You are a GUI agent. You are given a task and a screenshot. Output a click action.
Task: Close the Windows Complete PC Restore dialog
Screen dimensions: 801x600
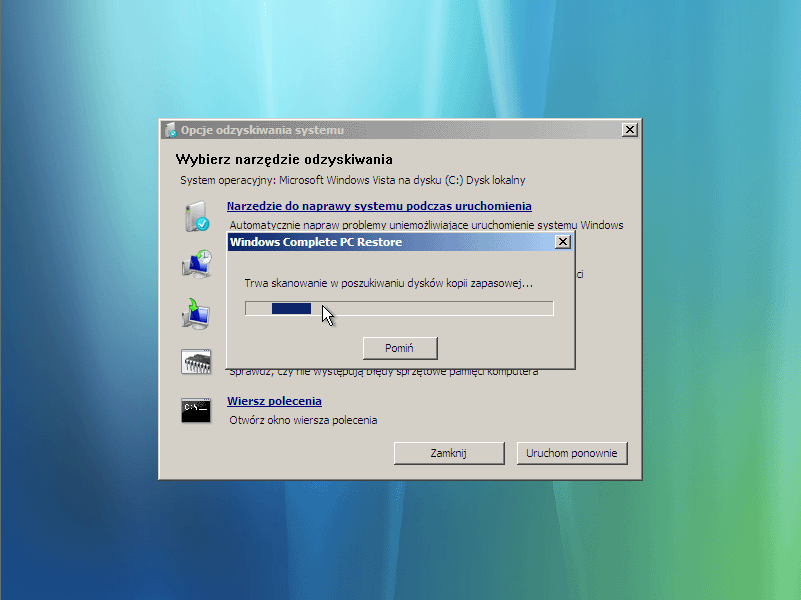(562, 242)
